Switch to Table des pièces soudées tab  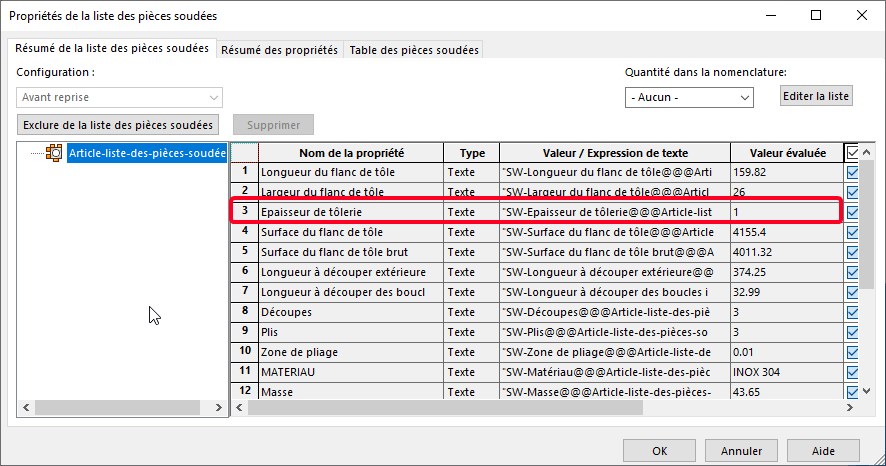click(413, 50)
